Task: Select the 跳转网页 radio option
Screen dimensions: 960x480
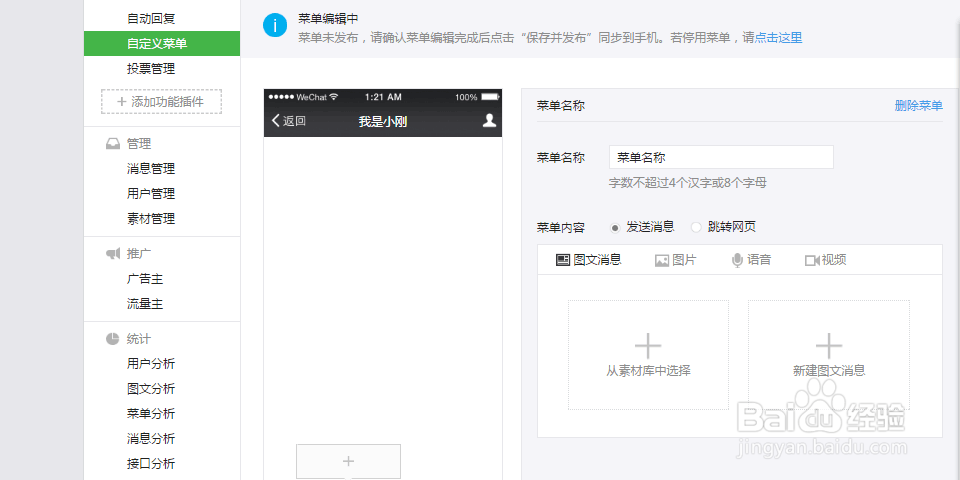Action: 696,228
